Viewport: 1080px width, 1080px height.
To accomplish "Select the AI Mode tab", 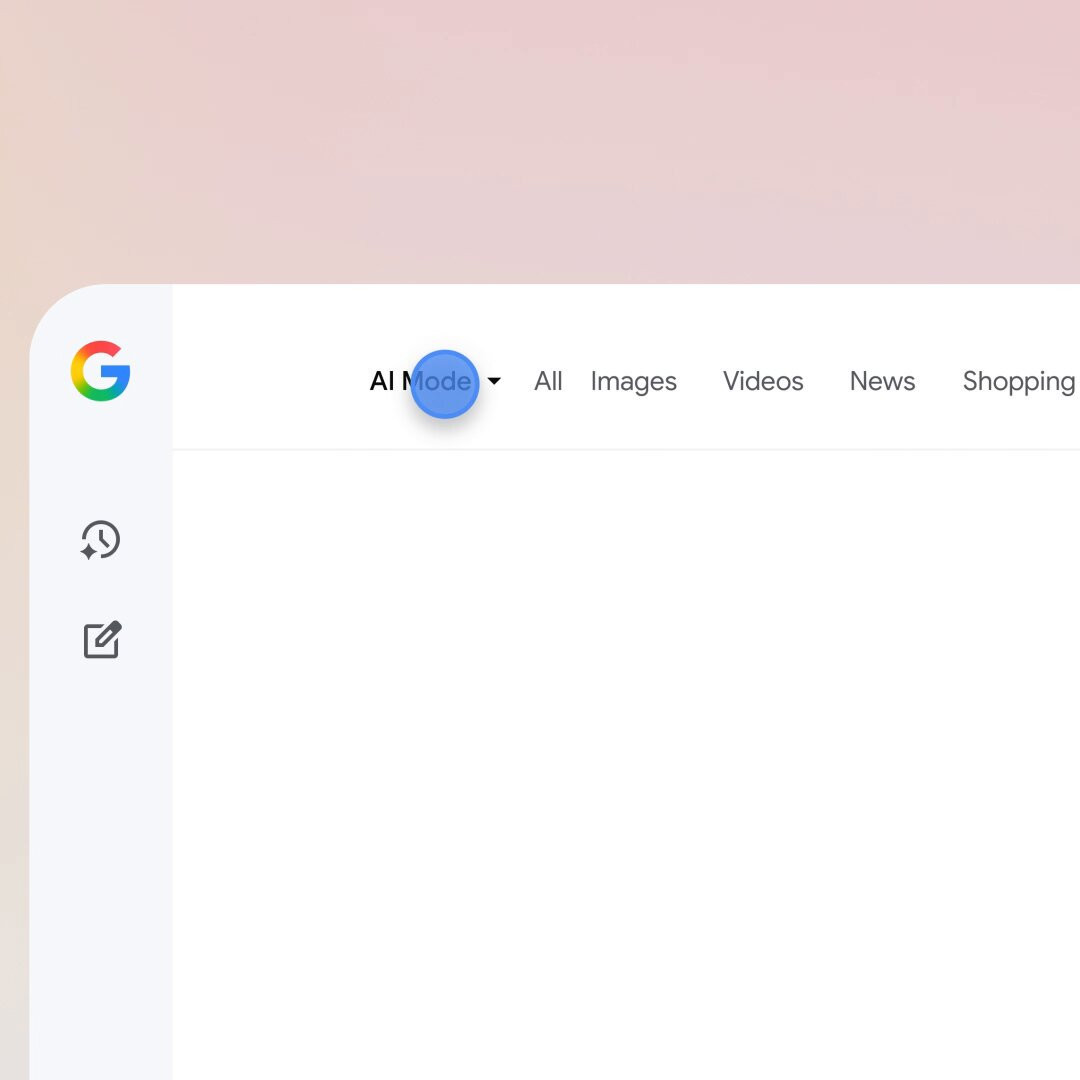I will tap(421, 381).
